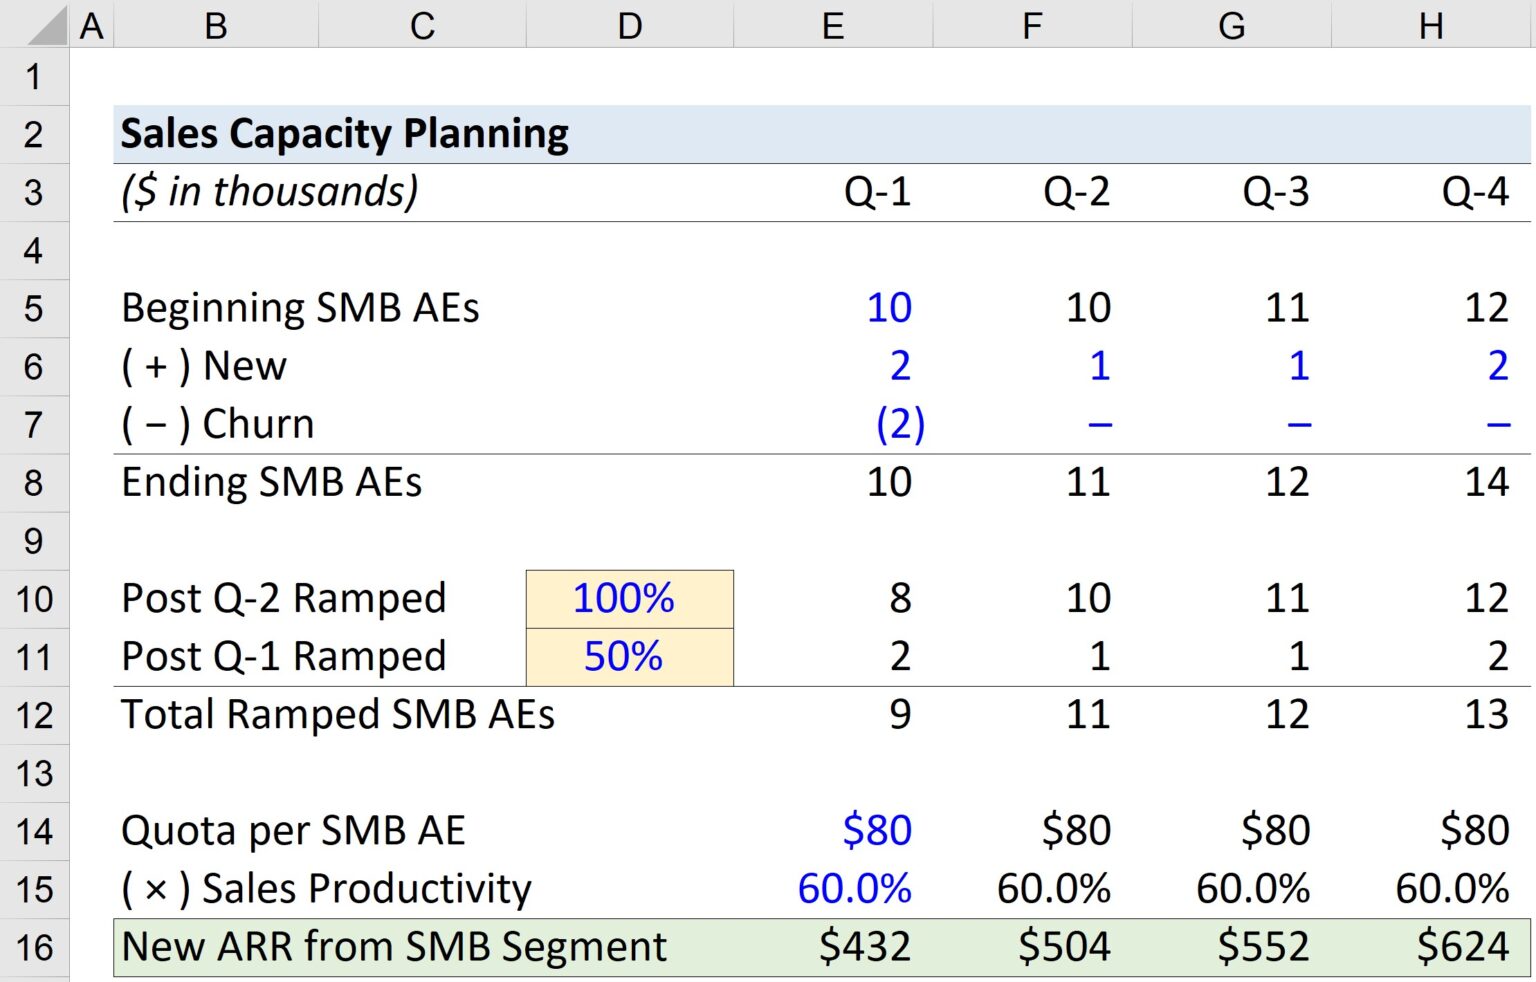Click the $80 Quota per SMB AE cell

point(875,829)
